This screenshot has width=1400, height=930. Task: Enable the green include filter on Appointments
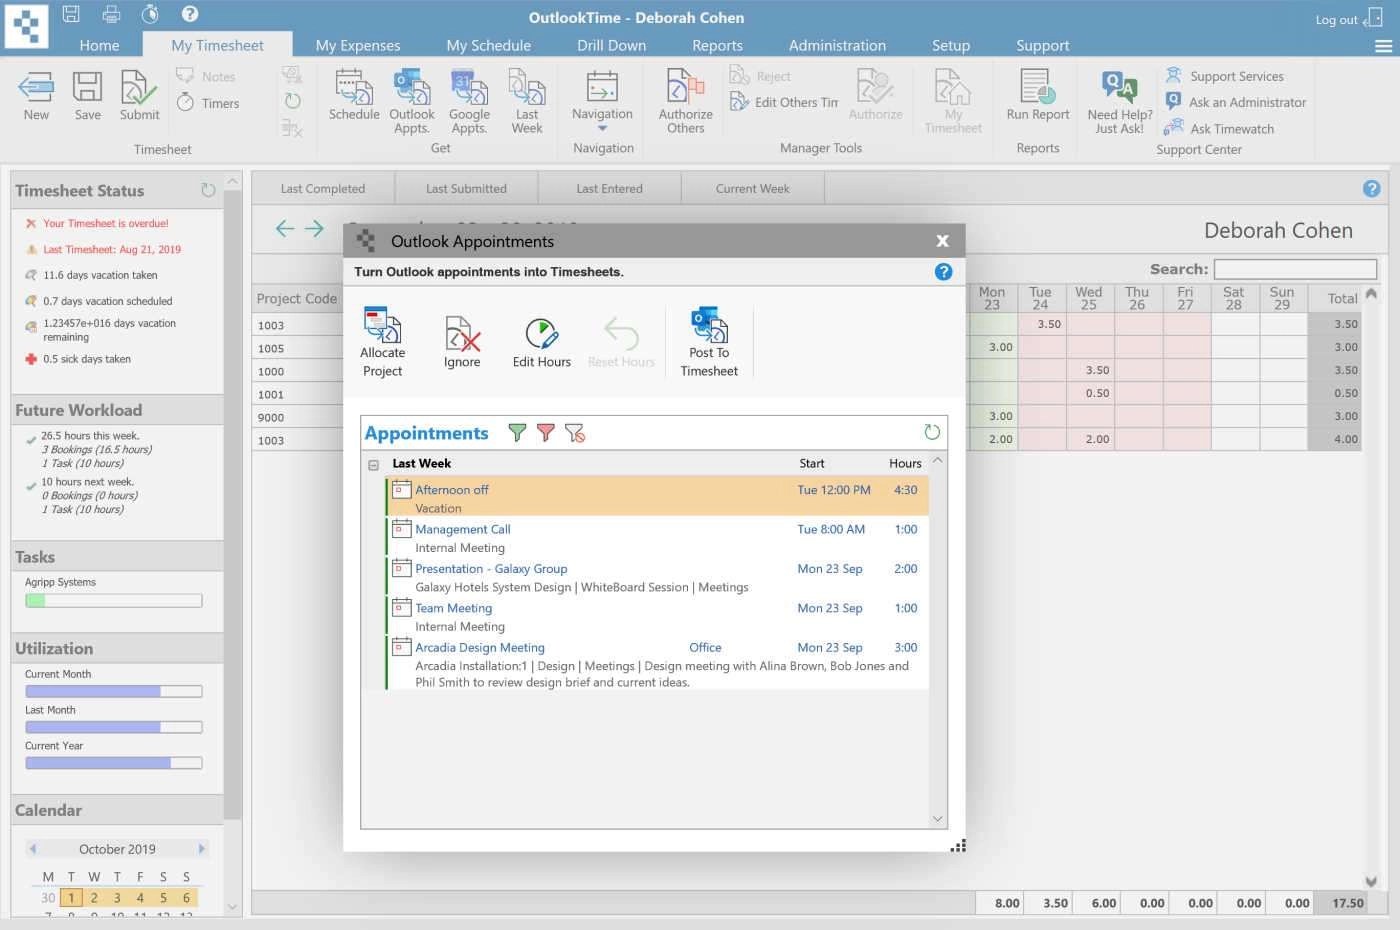point(517,433)
